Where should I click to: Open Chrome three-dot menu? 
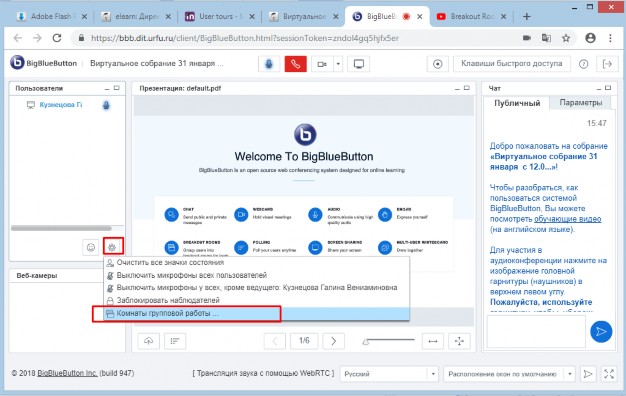pyautogui.click(x=610, y=38)
